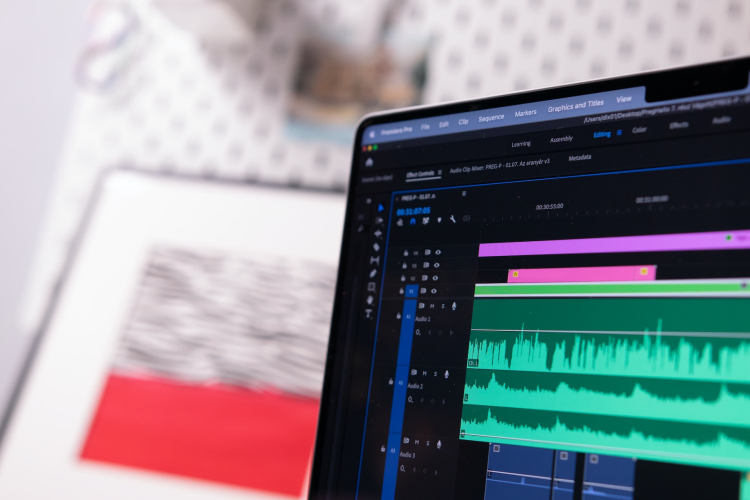Open the Apple menu
This screenshot has width=750, height=500.
(x=372, y=134)
